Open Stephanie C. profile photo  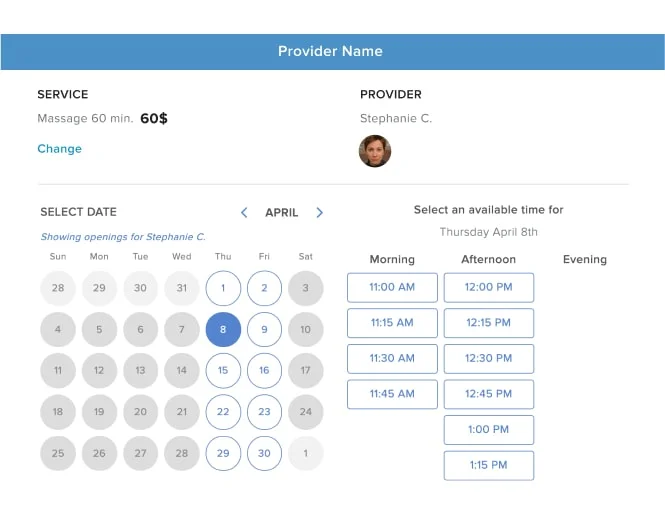tap(375, 151)
